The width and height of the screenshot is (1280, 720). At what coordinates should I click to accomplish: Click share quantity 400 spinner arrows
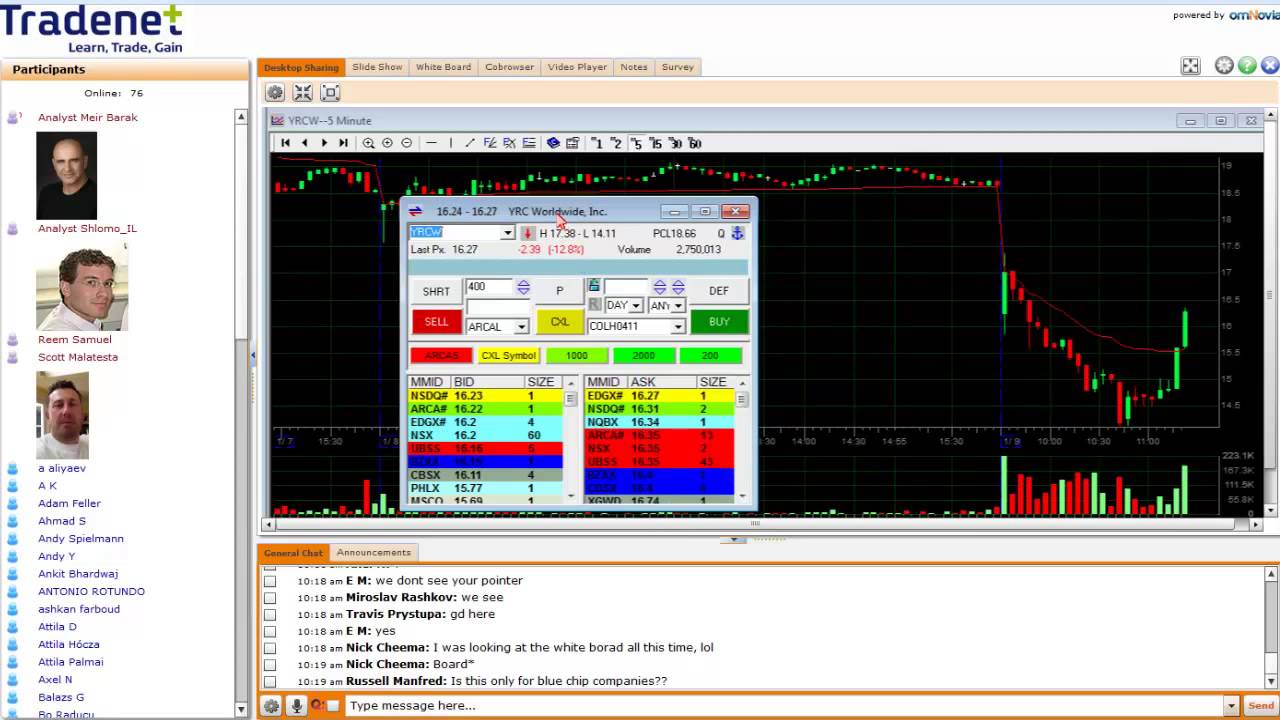(523, 287)
